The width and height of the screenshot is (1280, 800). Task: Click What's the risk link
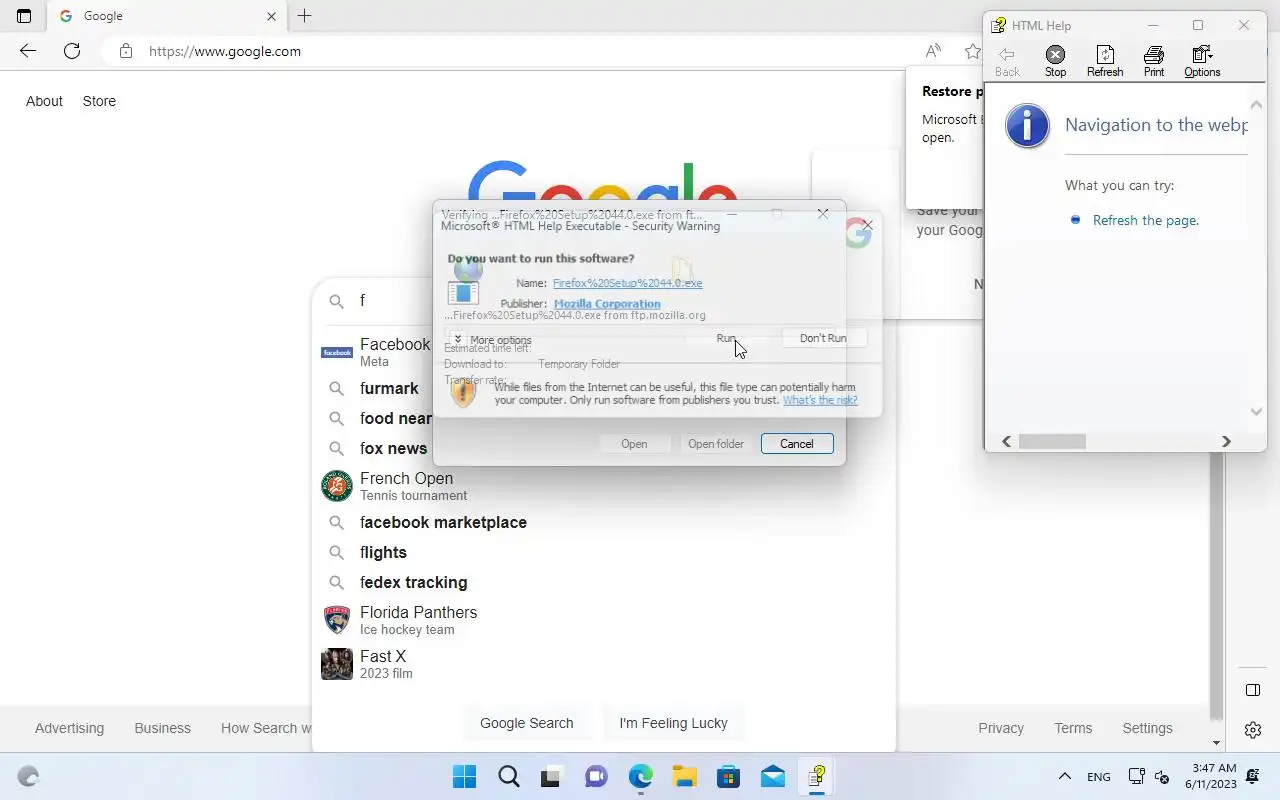click(820, 400)
